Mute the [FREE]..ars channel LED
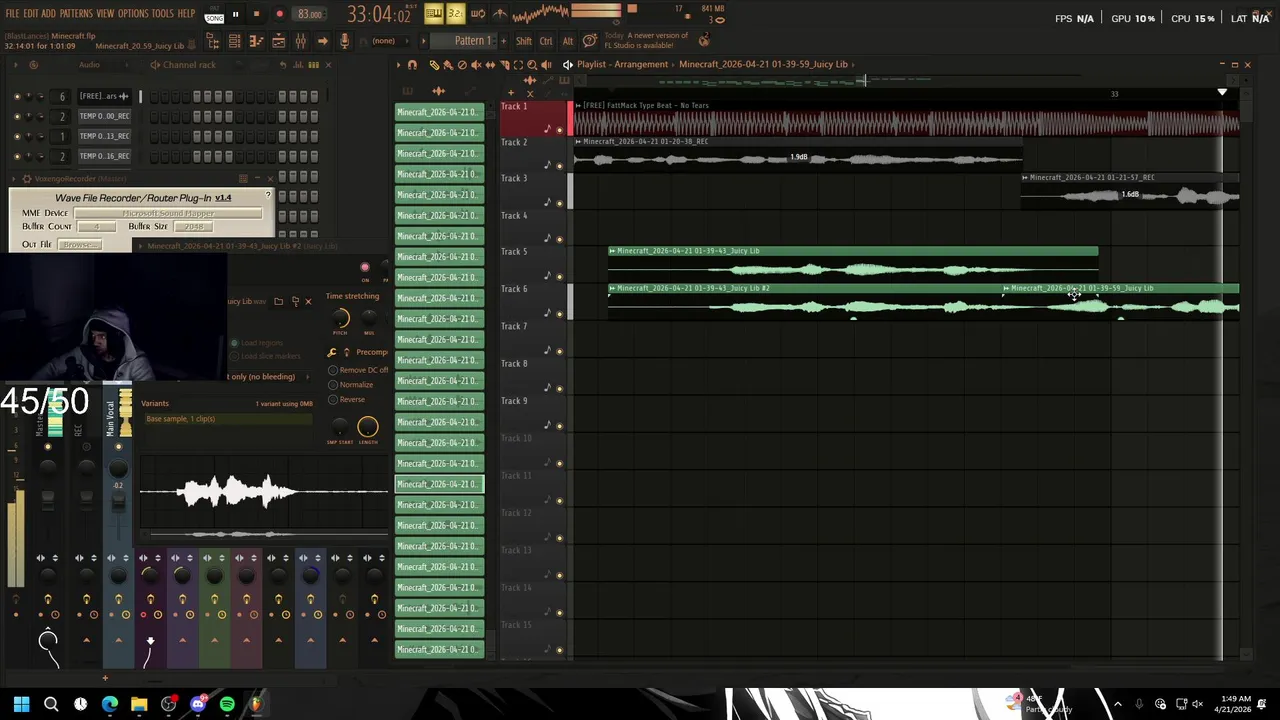The image size is (1280, 720). point(17,97)
